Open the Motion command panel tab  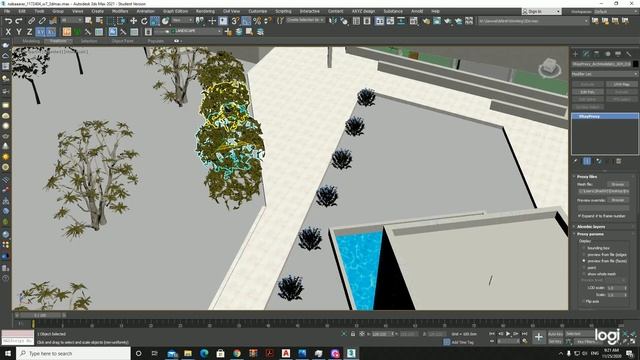click(607, 53)
